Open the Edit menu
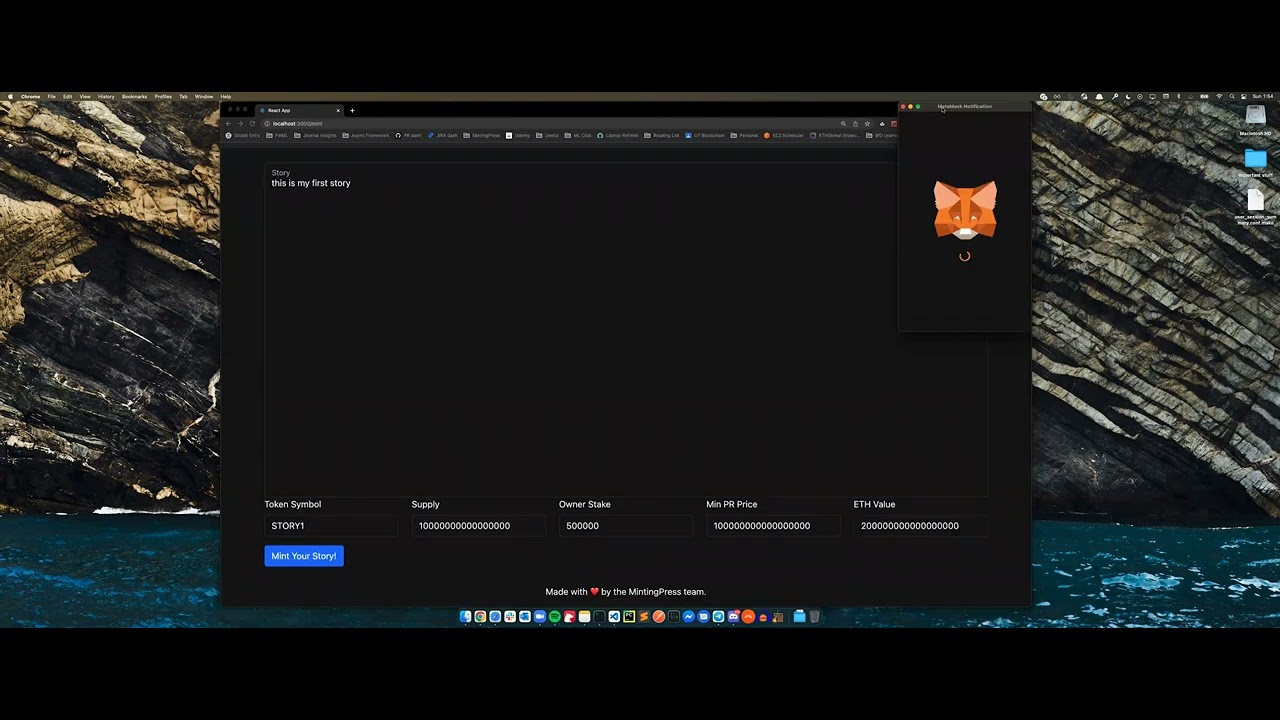The image size is (1280, 720). click(x=67, y=97)
